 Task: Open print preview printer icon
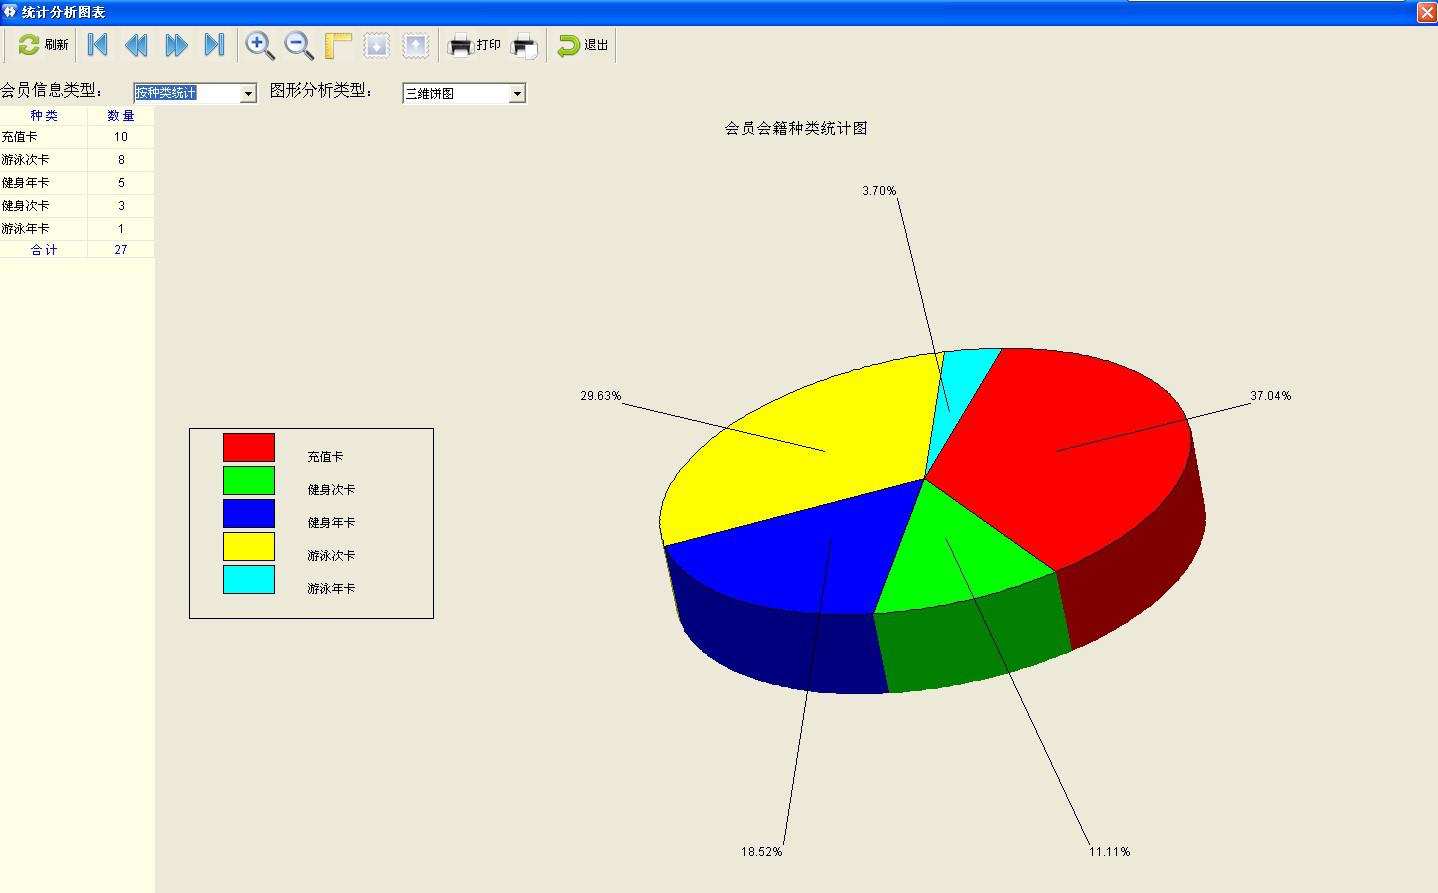tap(524, 45)
